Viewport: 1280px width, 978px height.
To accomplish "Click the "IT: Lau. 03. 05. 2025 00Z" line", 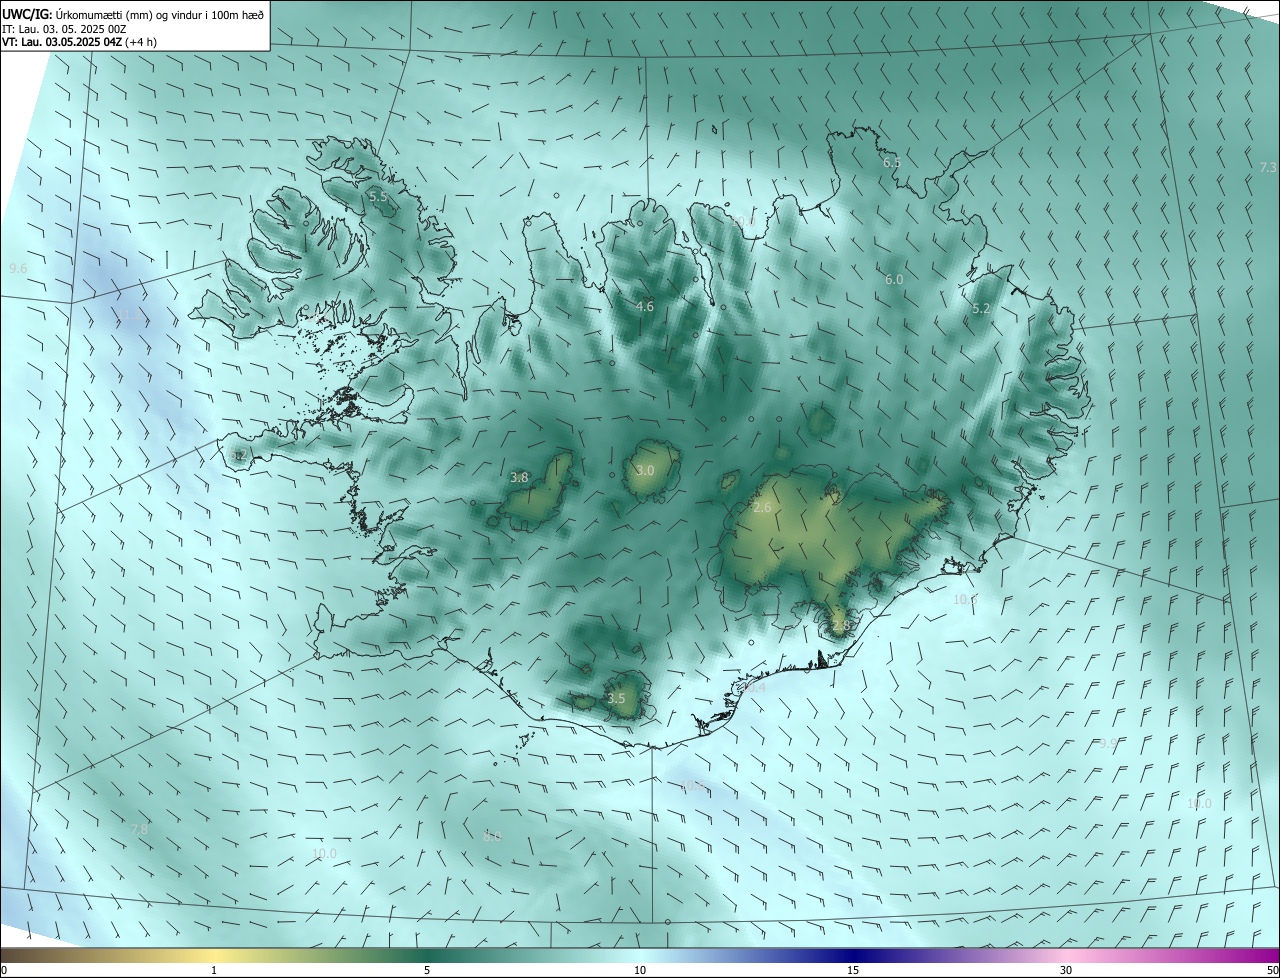I will click(64, 28).
